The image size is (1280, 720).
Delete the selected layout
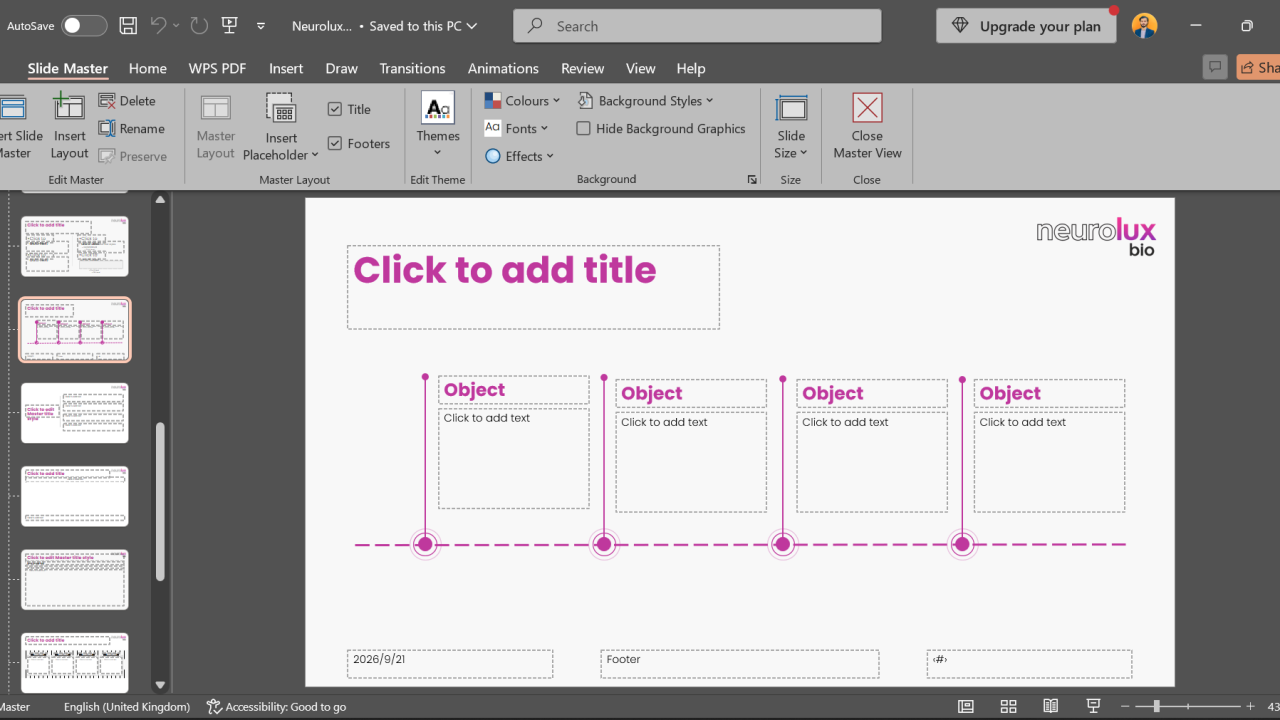point(127,101)
